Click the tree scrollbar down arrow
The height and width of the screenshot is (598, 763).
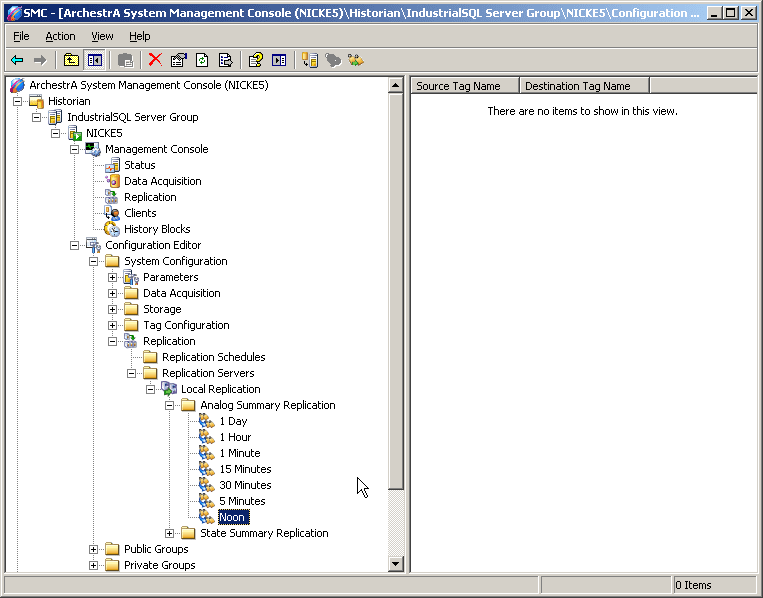pos(396,564)
